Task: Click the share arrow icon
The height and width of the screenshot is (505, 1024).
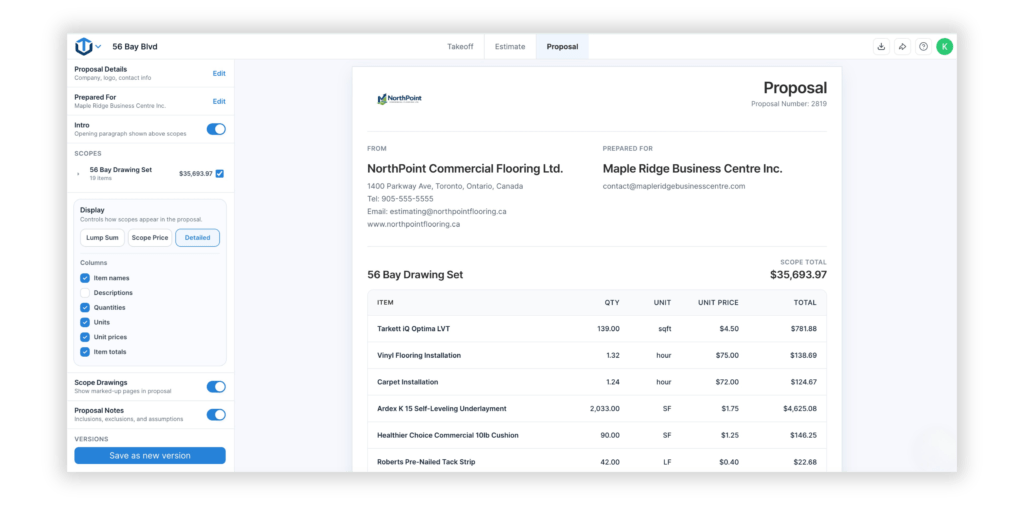Action: point(902,46)
